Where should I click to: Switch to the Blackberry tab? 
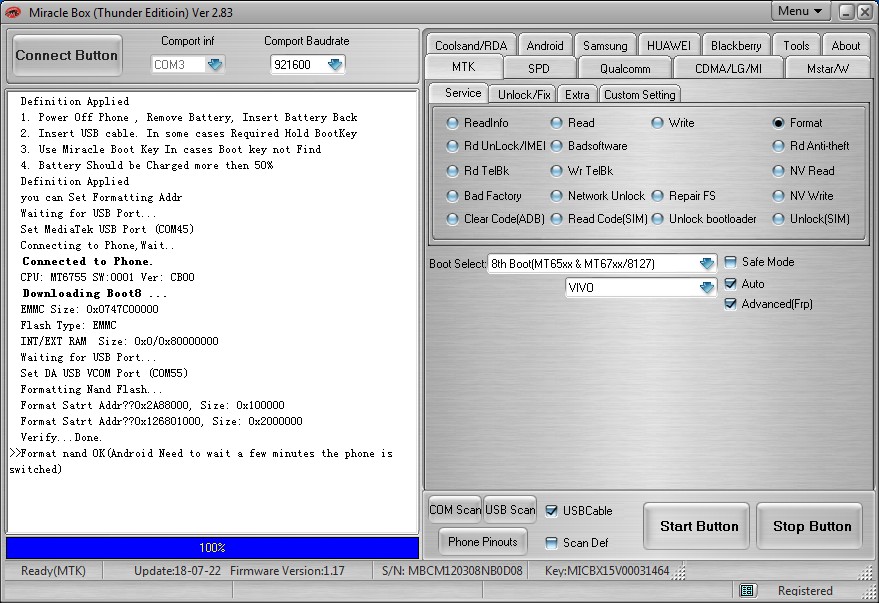[736, 45]
